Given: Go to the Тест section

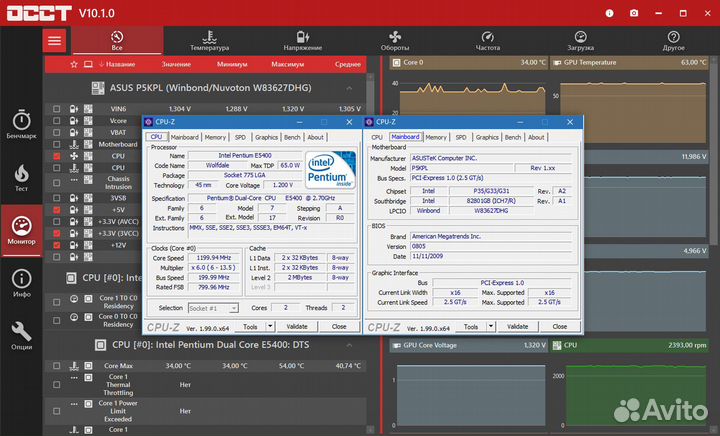Looking at the screenshot, I should 21,177.
